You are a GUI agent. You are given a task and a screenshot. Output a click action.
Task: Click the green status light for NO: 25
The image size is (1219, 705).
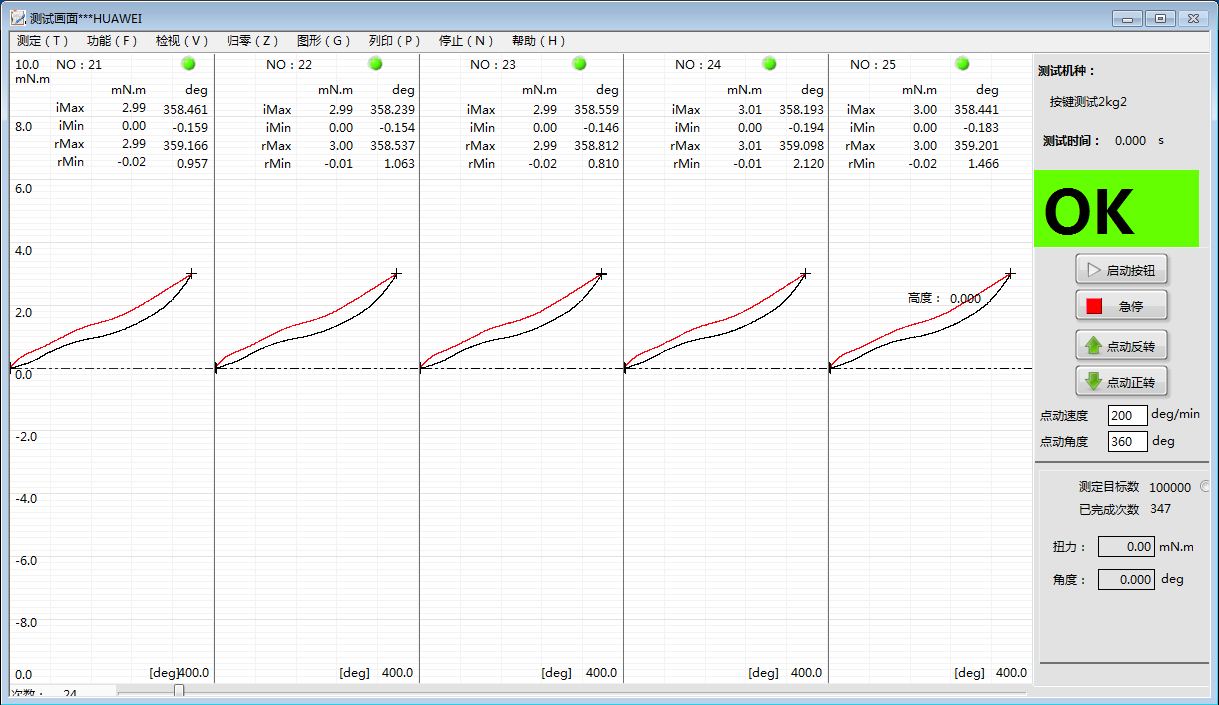[x=962, y=64]
